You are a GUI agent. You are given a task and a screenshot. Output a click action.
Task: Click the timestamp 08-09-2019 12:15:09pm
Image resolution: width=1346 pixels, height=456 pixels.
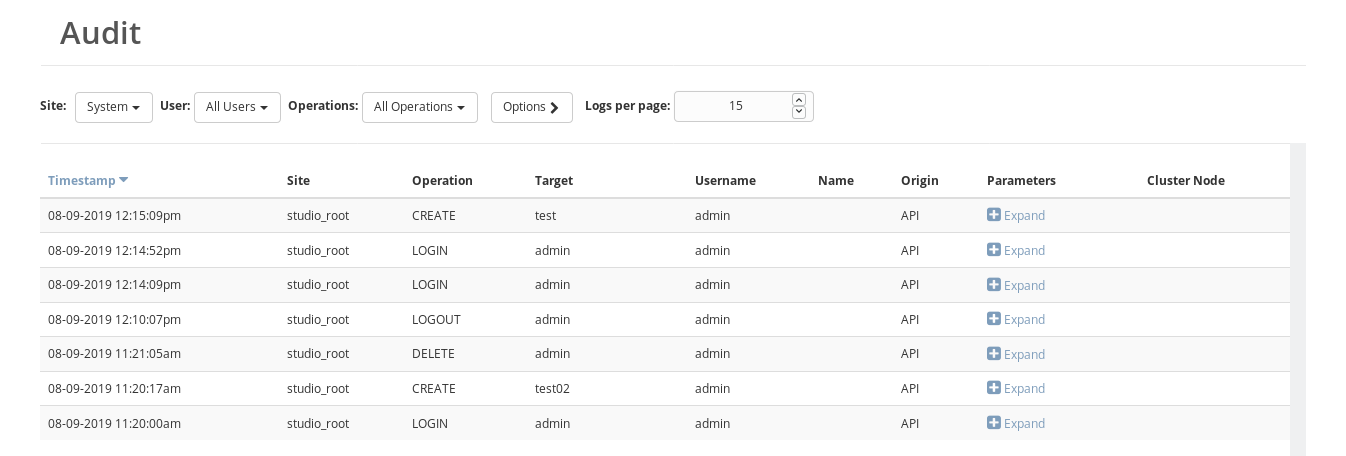114,216
